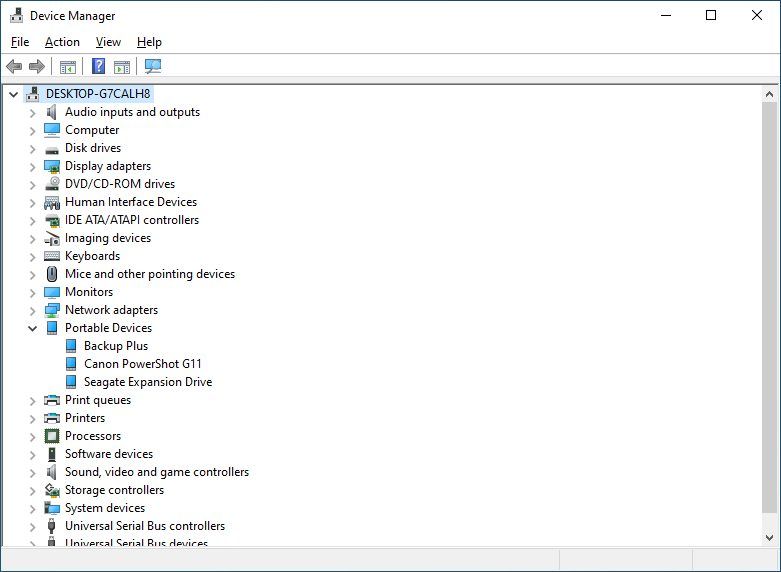781x572 pixels.
Task: Click the Software devices icon
Action: (52, 454)
